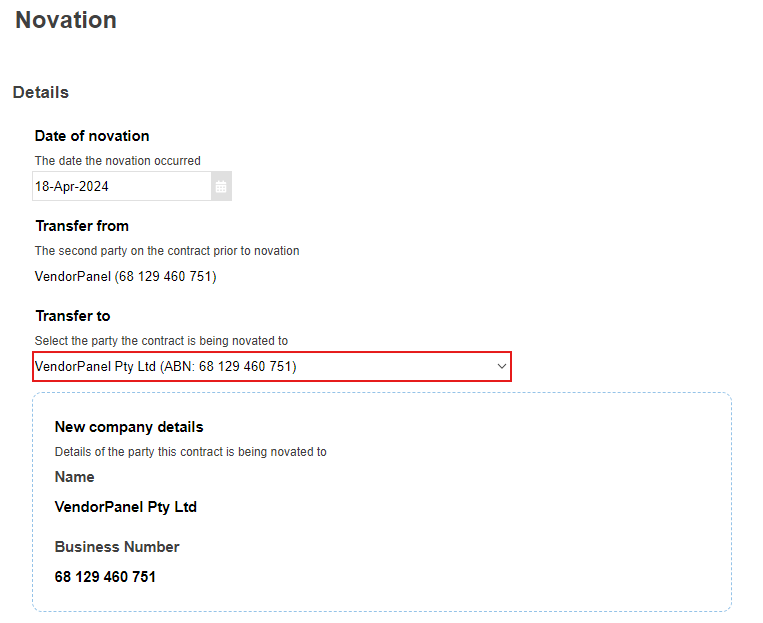Click the VendorPanel (68 129 460 751) transfer-from value

[125, 276]
